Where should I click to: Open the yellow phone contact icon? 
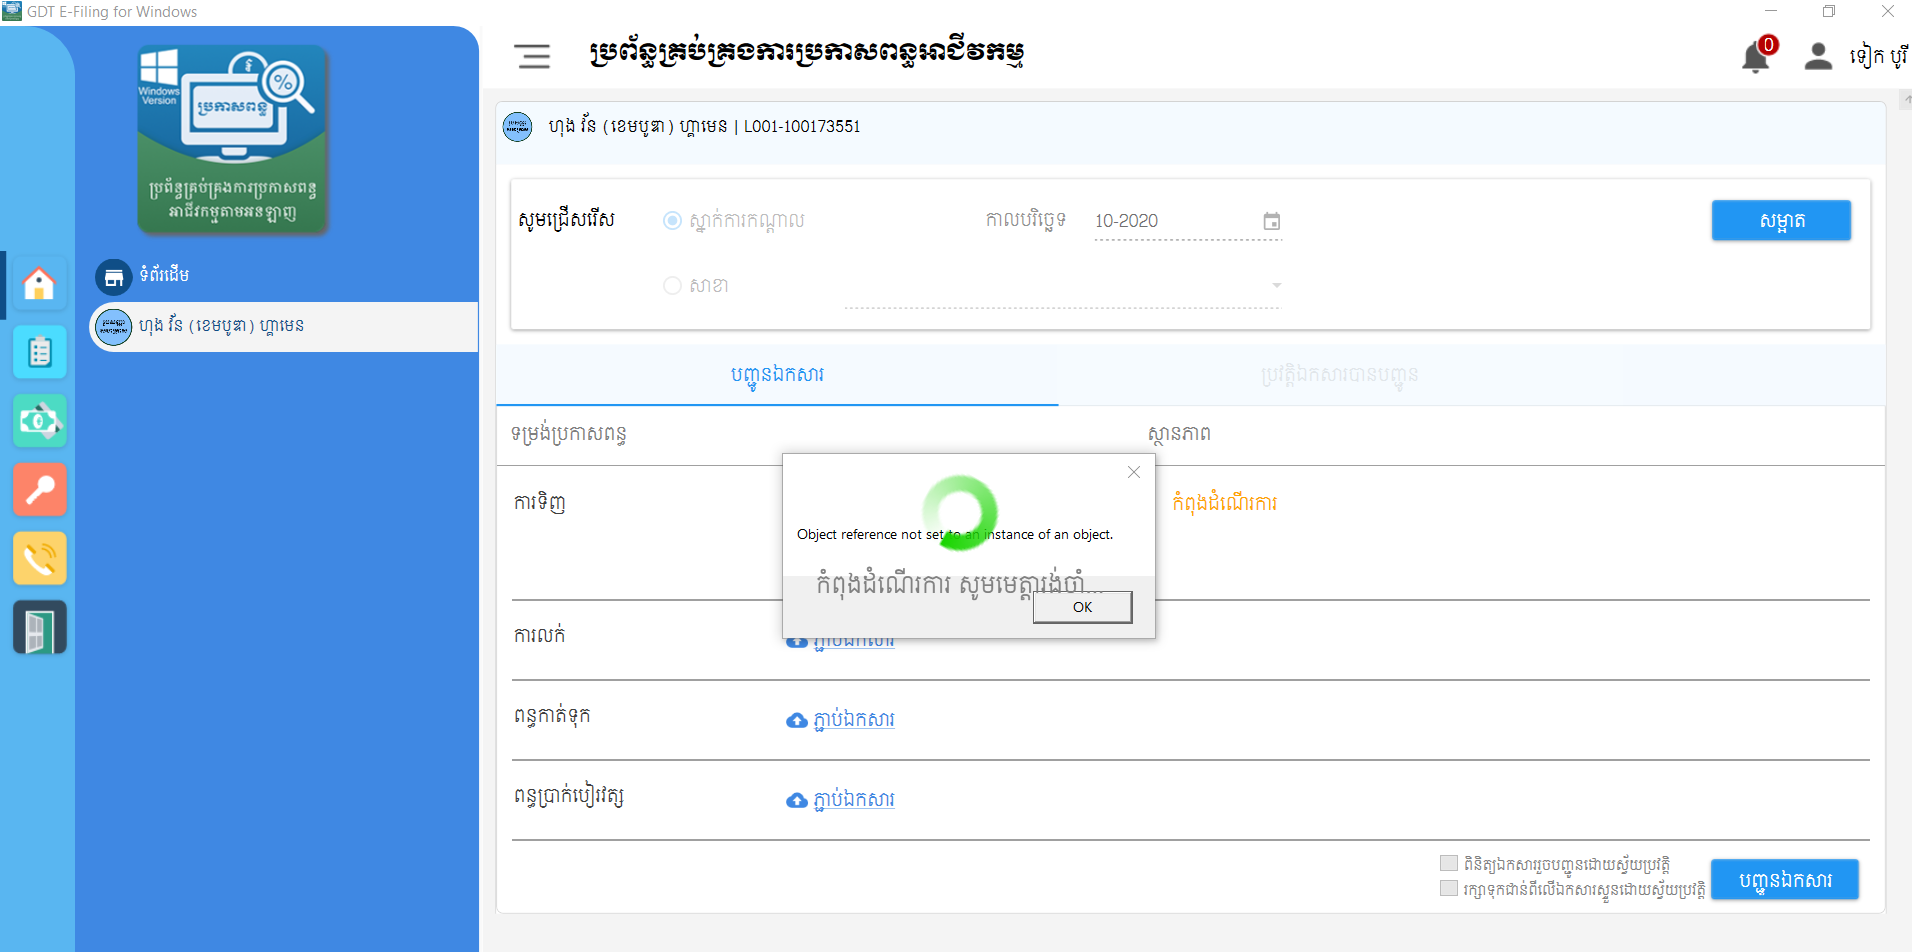coord(39,558)
